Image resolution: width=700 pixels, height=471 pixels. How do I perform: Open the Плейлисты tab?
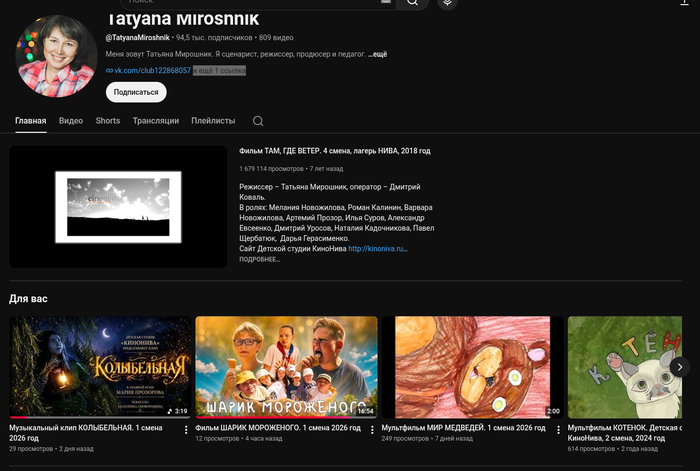(x=213, y=121)
